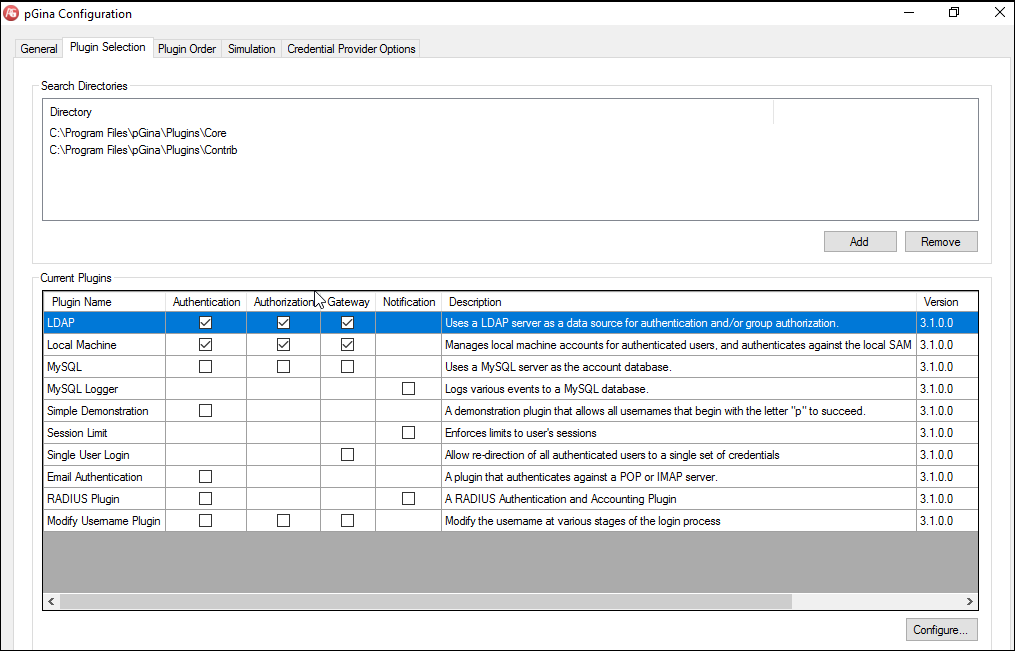
Task: Click the pGina app icon in title bar
Action: coord(11,13)
